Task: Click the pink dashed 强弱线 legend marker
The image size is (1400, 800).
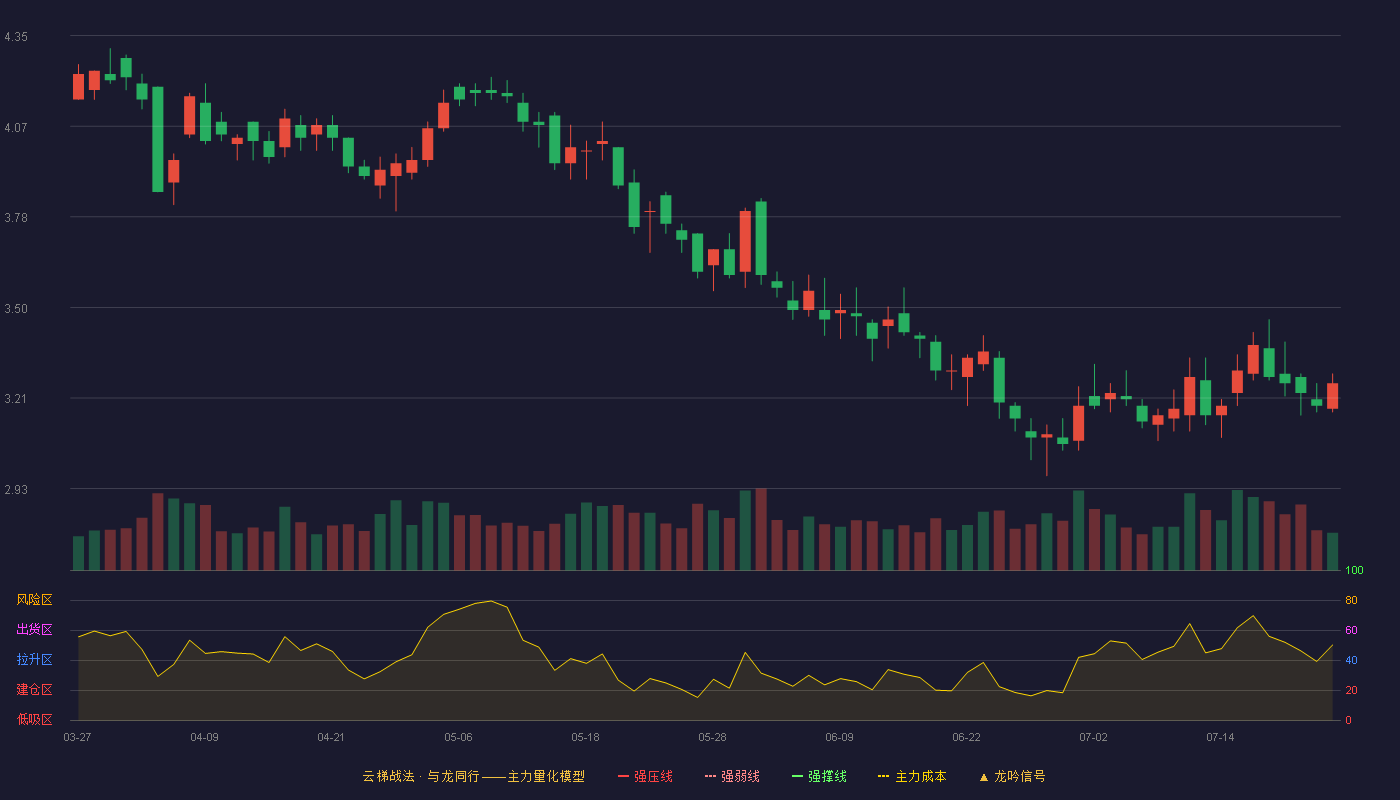Action: [x=711, y=776]
